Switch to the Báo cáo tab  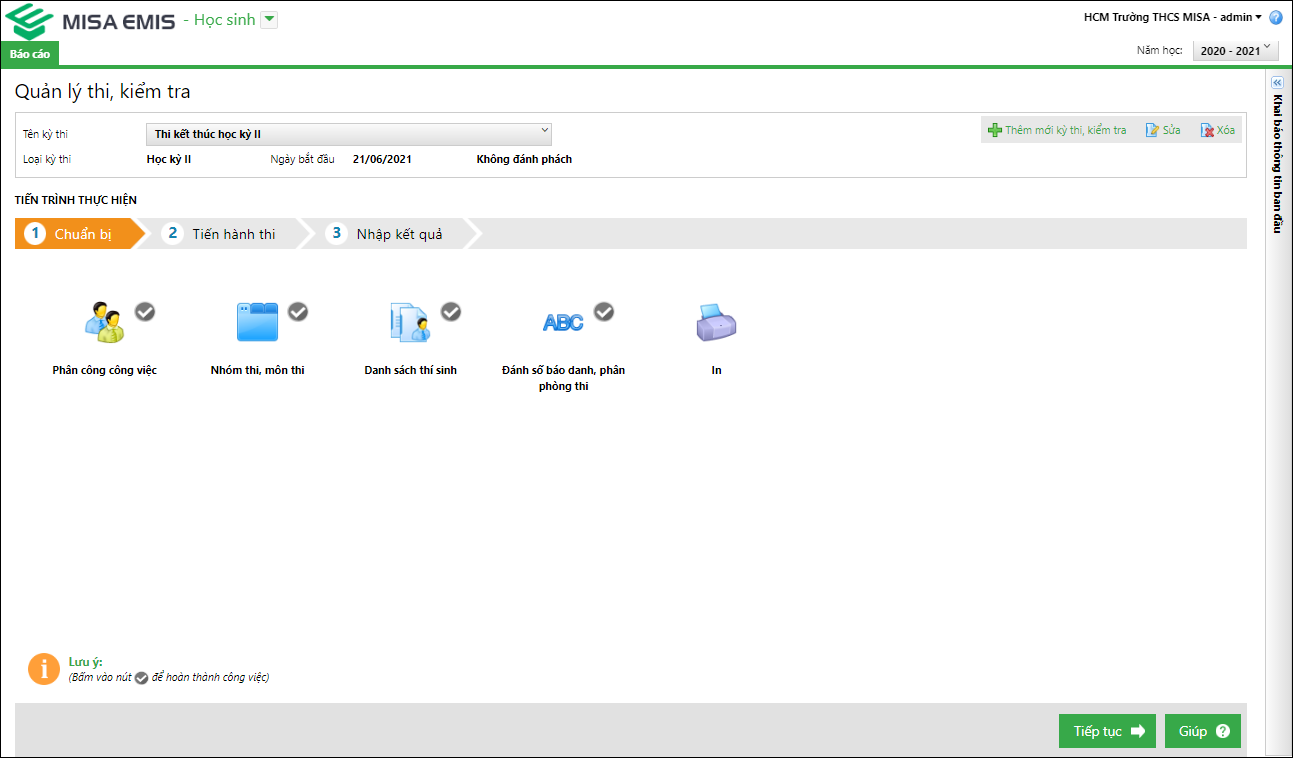[x=30, y=53]
